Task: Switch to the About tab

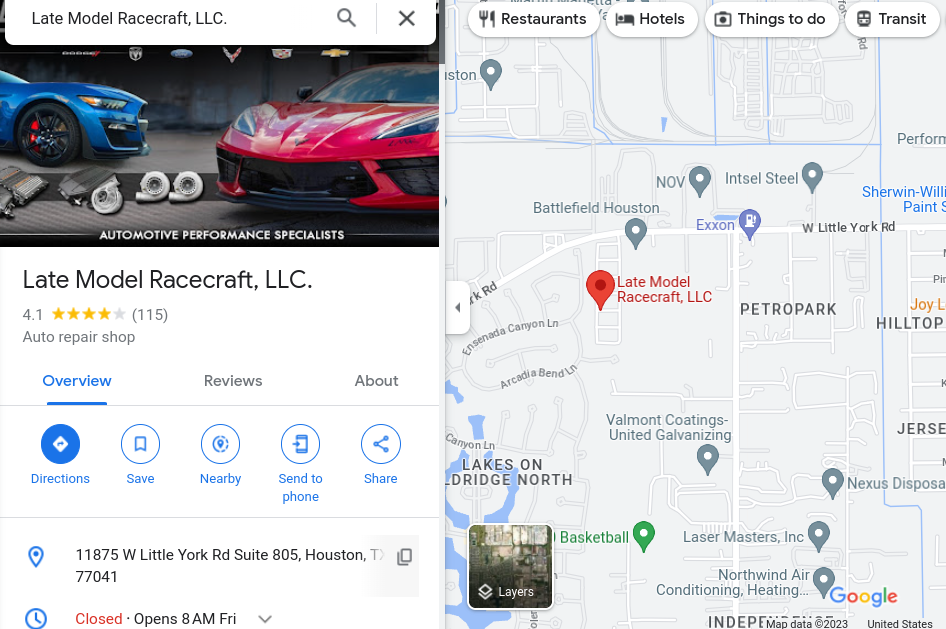Action: (376, 381)
